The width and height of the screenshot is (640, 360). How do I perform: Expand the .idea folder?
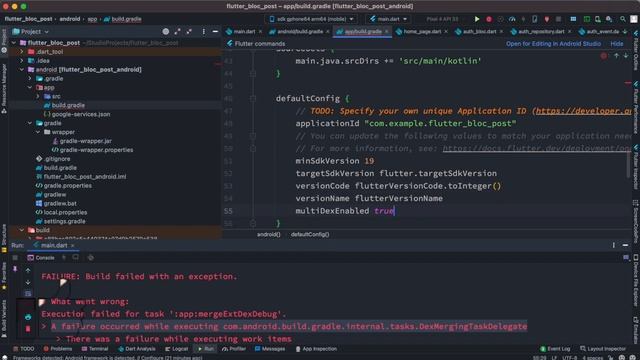click(22, 61)
